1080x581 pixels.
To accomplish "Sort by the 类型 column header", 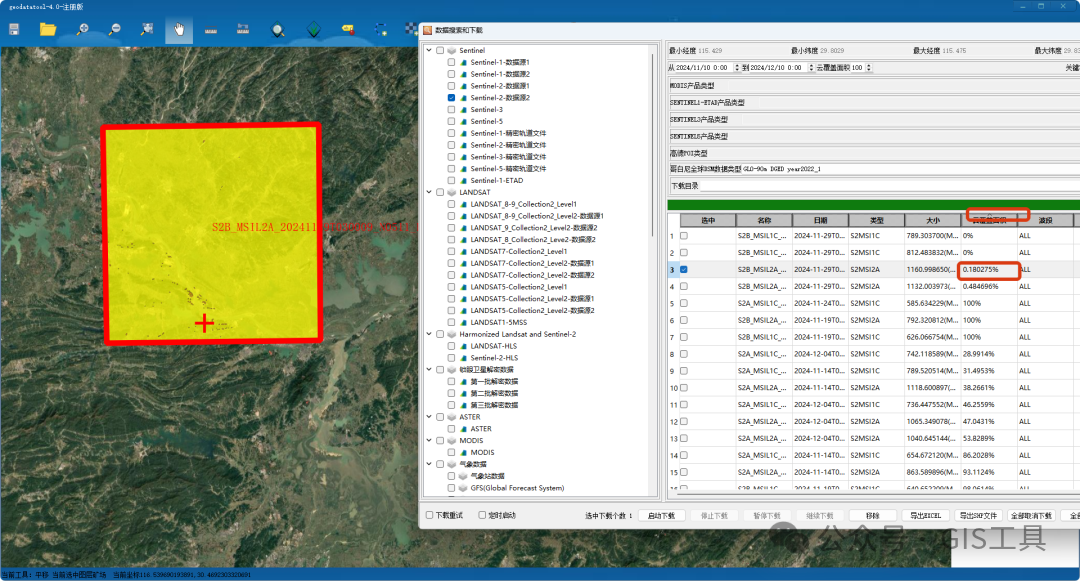I will tap(877, 220).
